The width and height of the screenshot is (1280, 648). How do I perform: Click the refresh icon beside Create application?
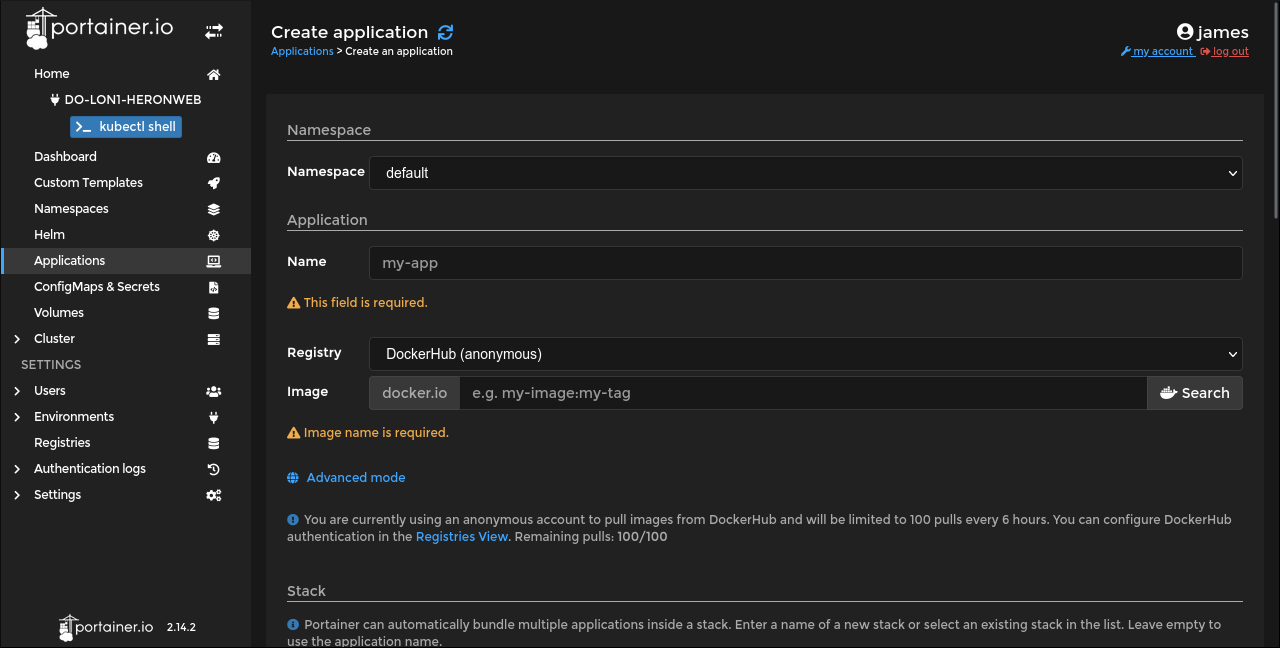click(x=445, y=33)
